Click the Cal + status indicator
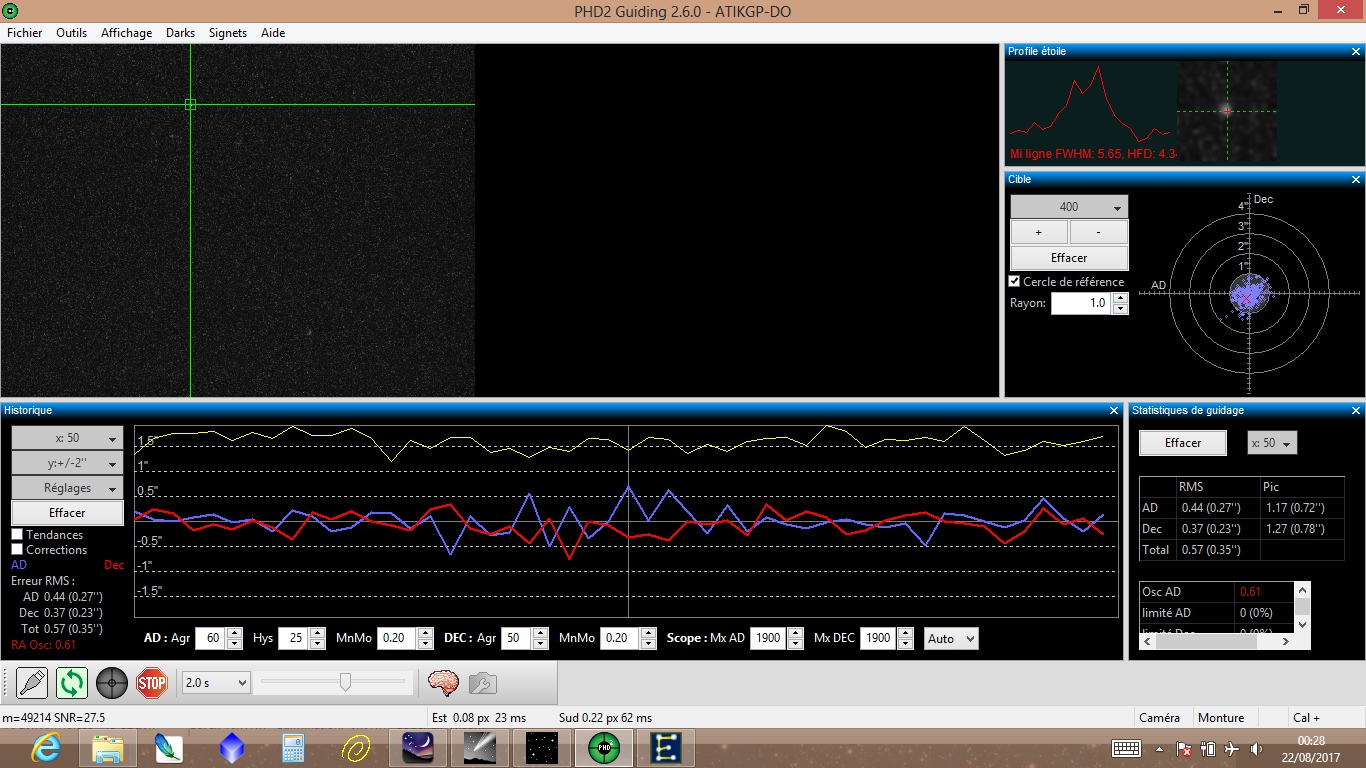1366x768 pixels. click(1306, 718)
